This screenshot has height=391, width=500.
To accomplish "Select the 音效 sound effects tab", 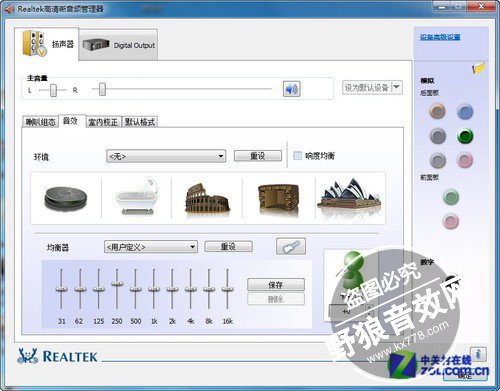I will coord(71,121).
